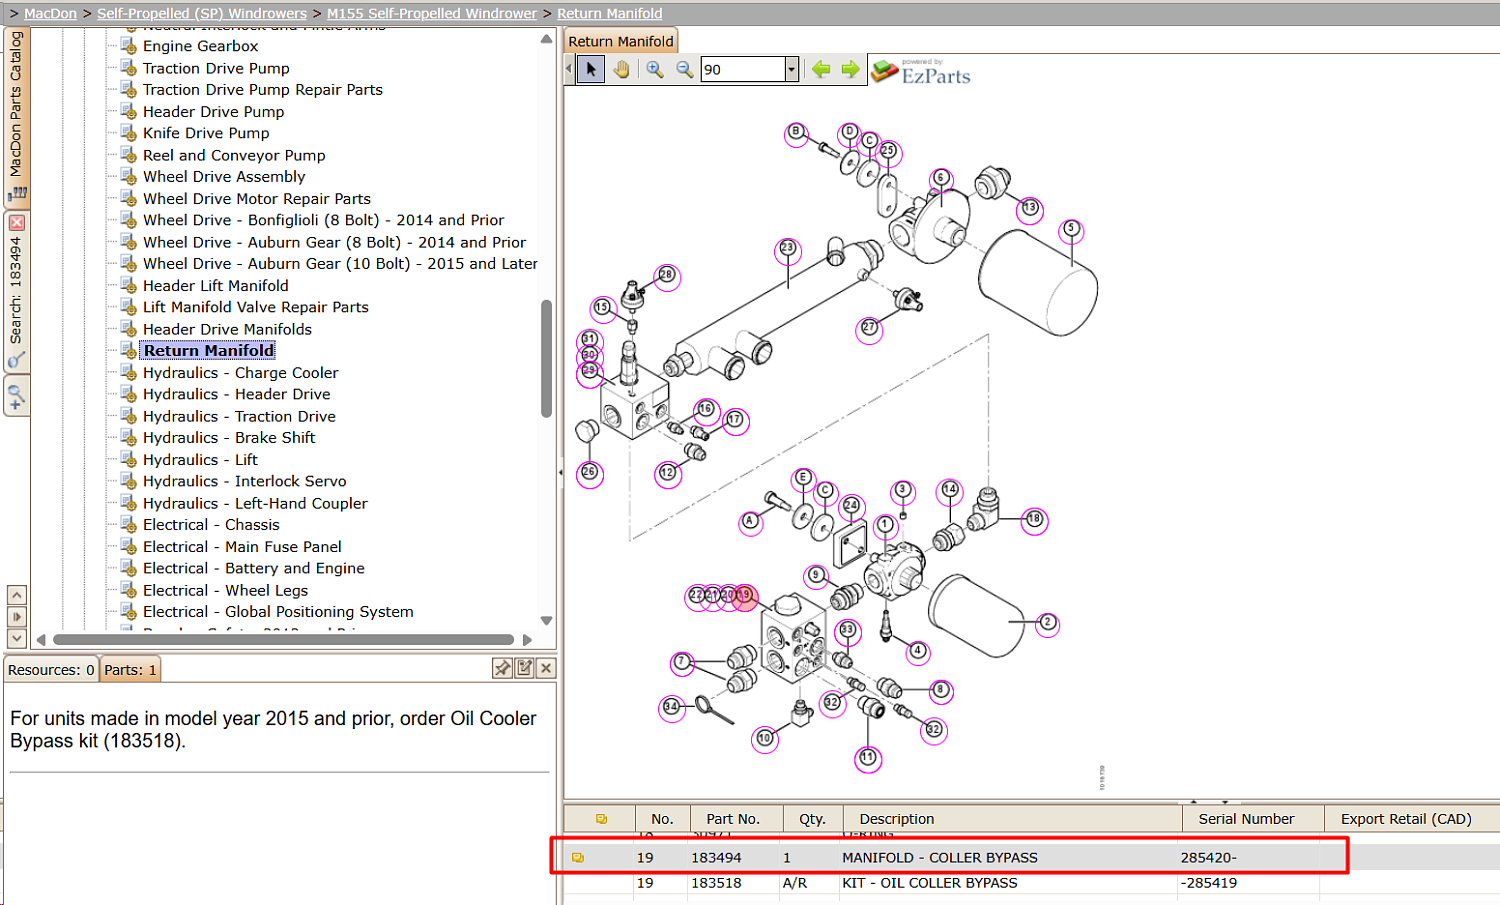The width and height of the screenshot is (1500, 905).
Task: Click the note icon in the 183494 row
Action: (578, 858)
